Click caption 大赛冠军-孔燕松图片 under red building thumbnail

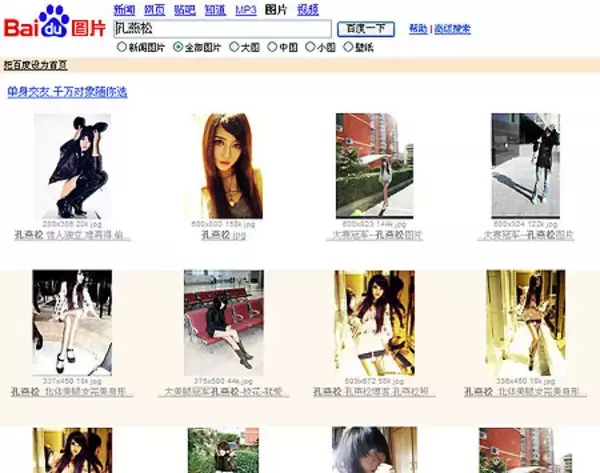(x=377, y=235)
